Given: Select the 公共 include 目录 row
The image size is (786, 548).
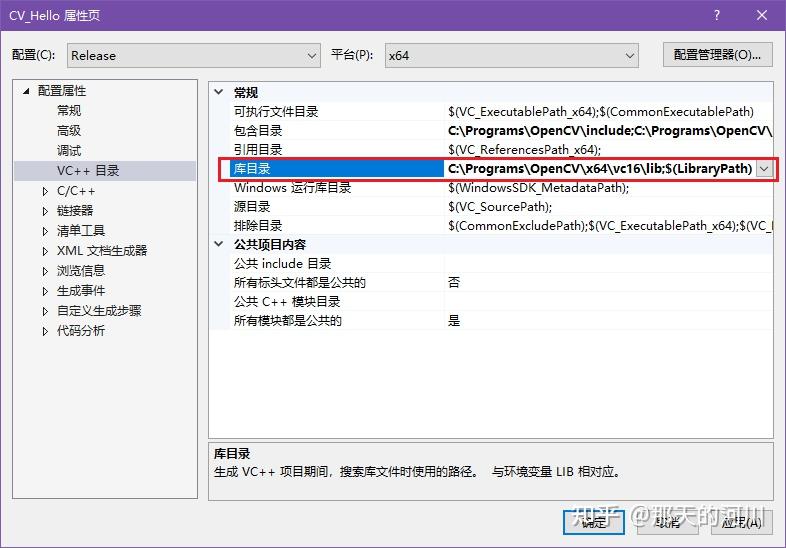Looking at the screenshot, I should pos(501,263).
